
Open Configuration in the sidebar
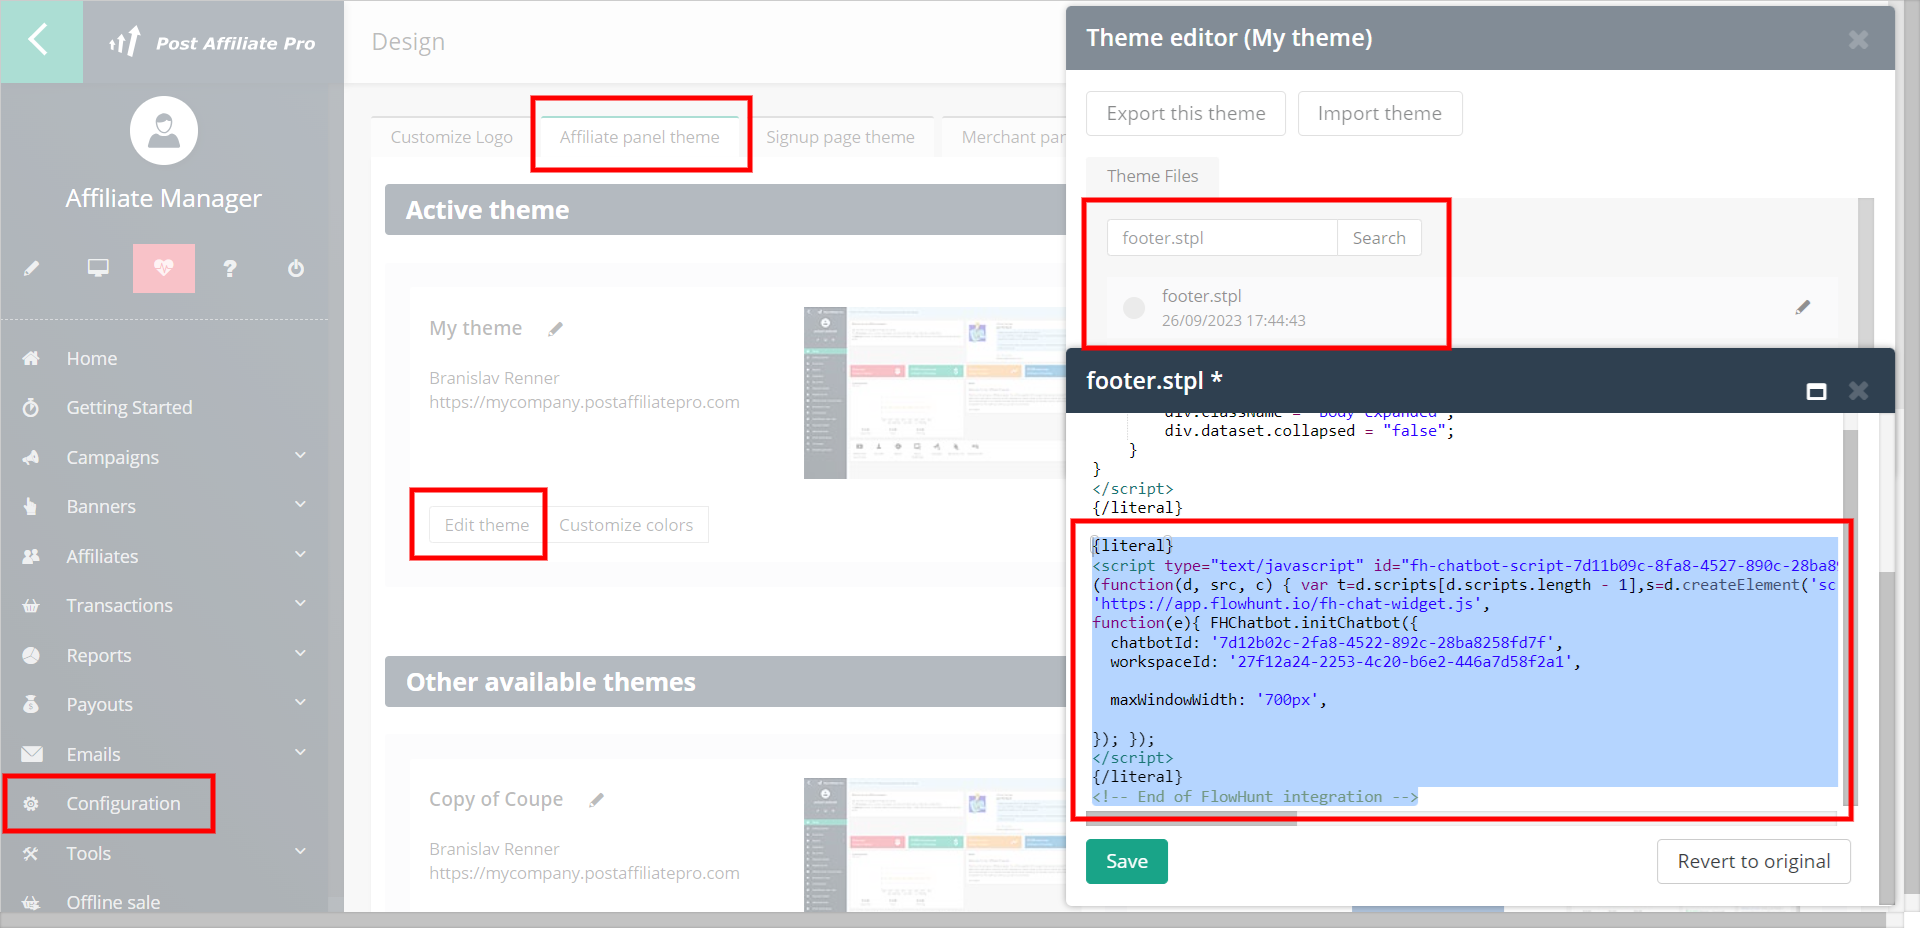click(x=123, y=803)
